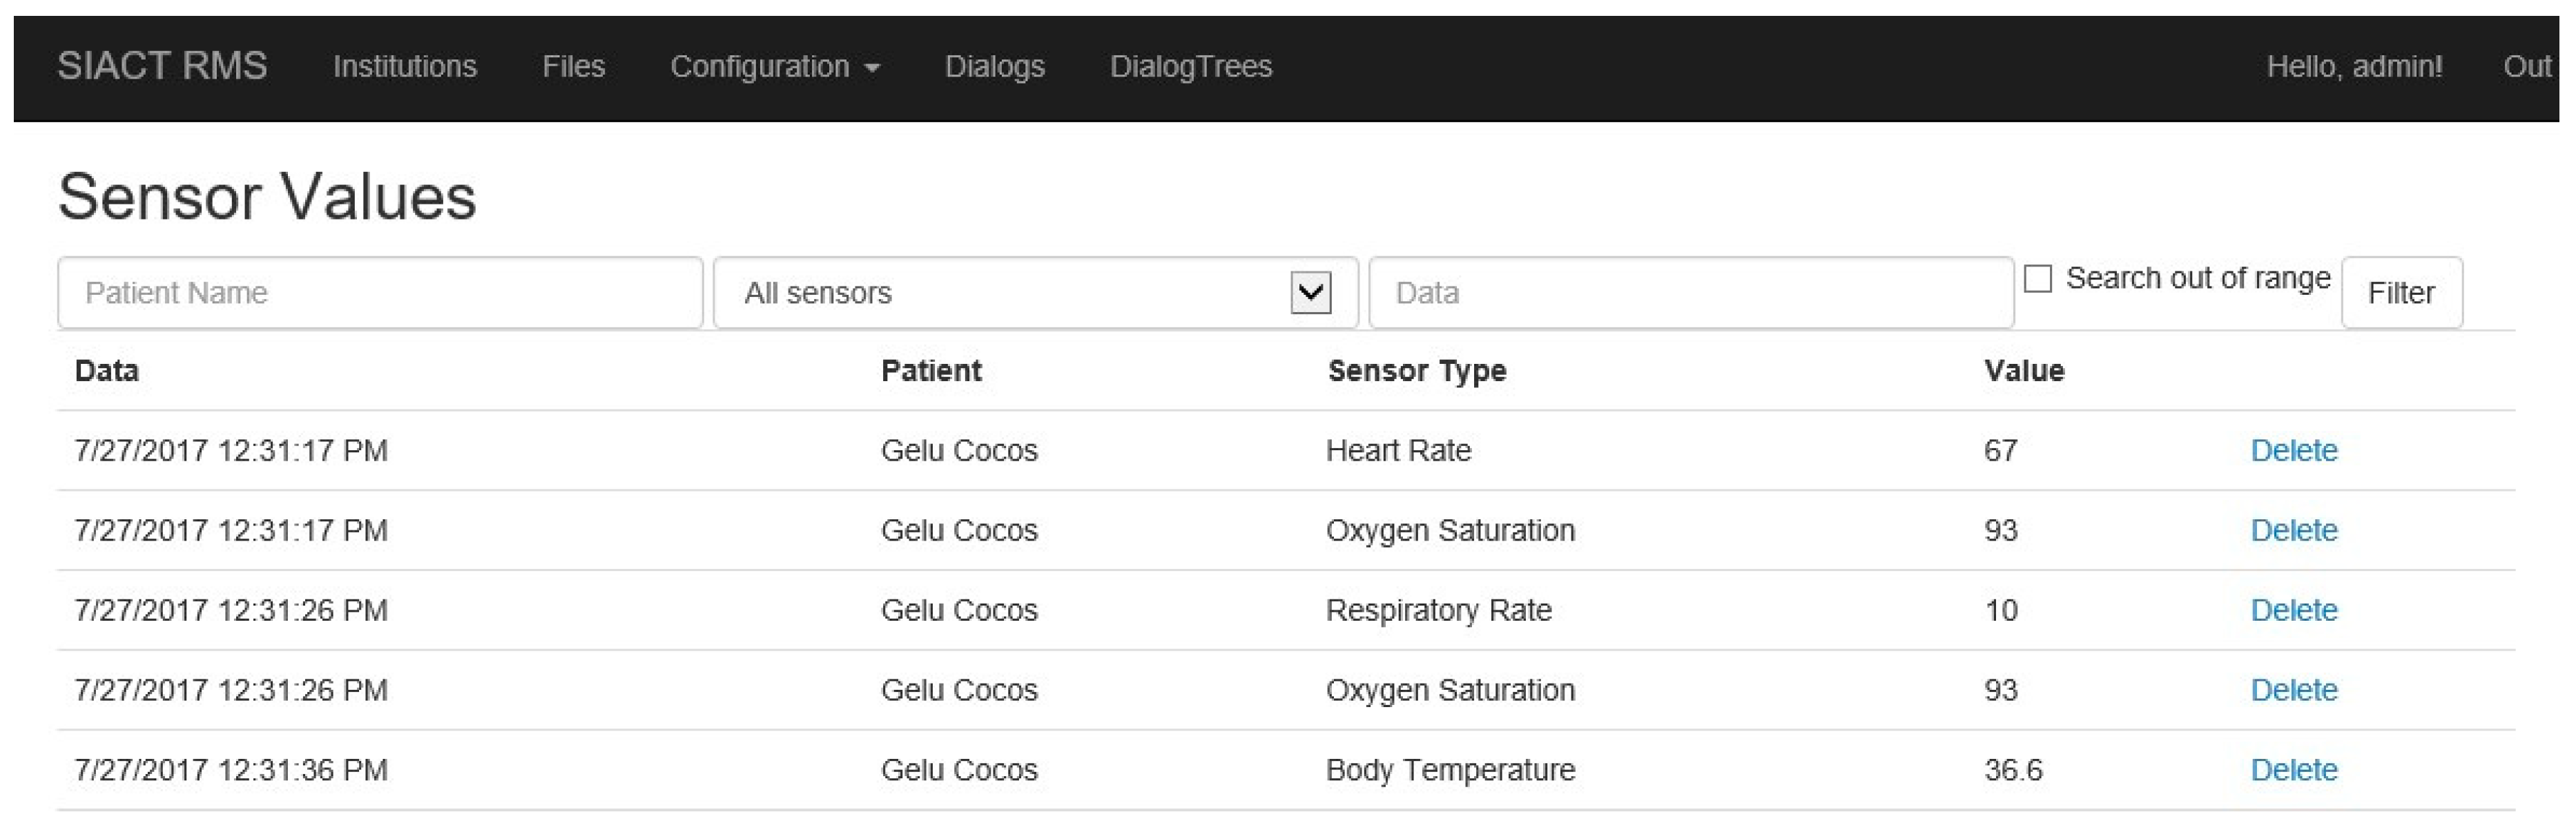The image size is (2576, 830).
Task: Enable the Search out of range checkbox
Action: click(x=2037, y=278)
